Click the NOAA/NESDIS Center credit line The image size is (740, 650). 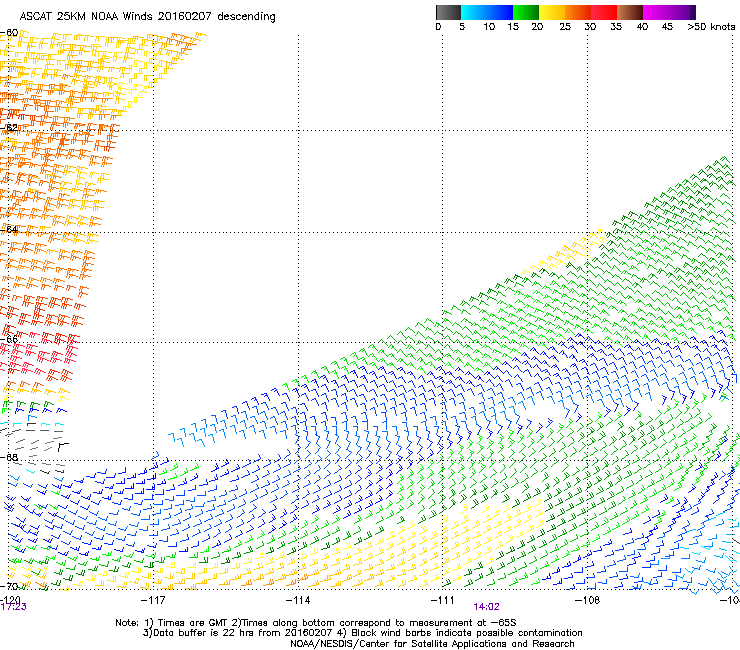coord(432,644)
